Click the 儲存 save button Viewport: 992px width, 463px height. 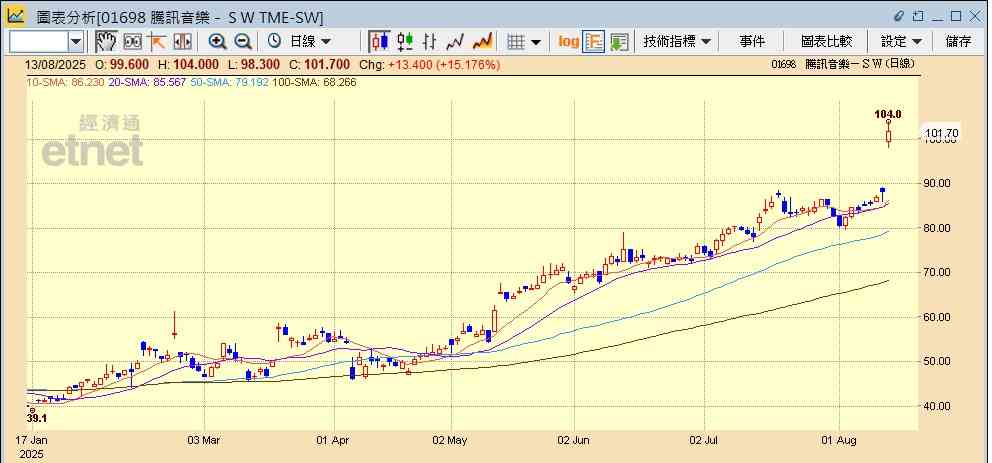coord(958,42)
